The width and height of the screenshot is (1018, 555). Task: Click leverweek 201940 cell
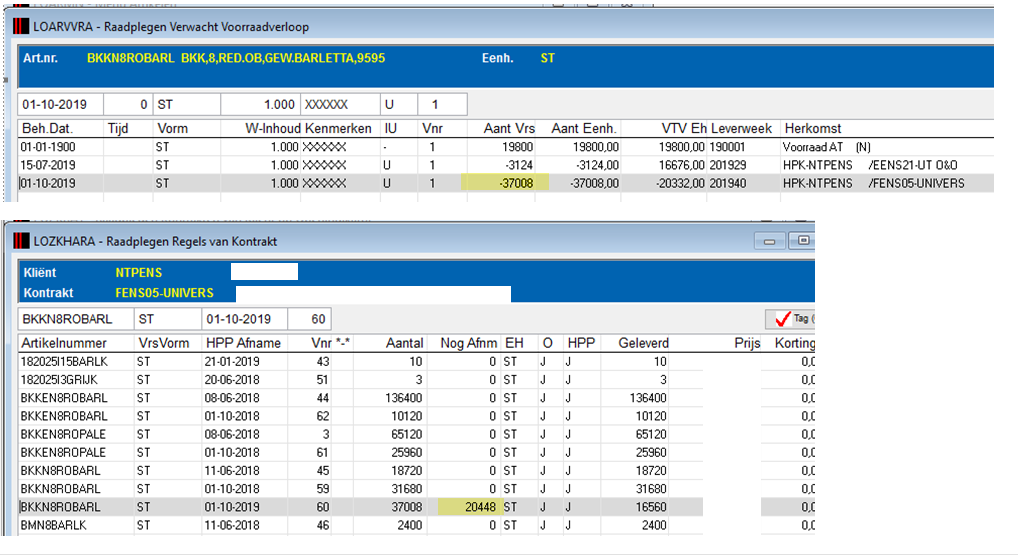[x=727, y=183]
